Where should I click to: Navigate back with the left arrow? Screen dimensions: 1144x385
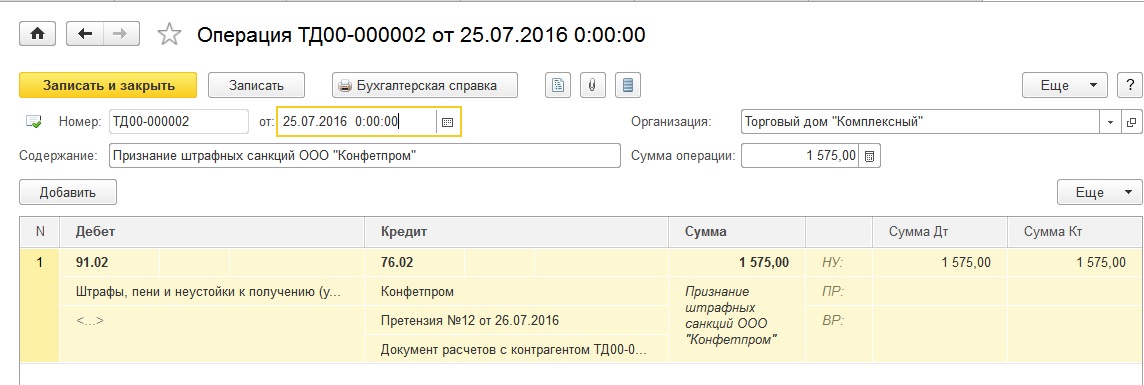point(85,34)
